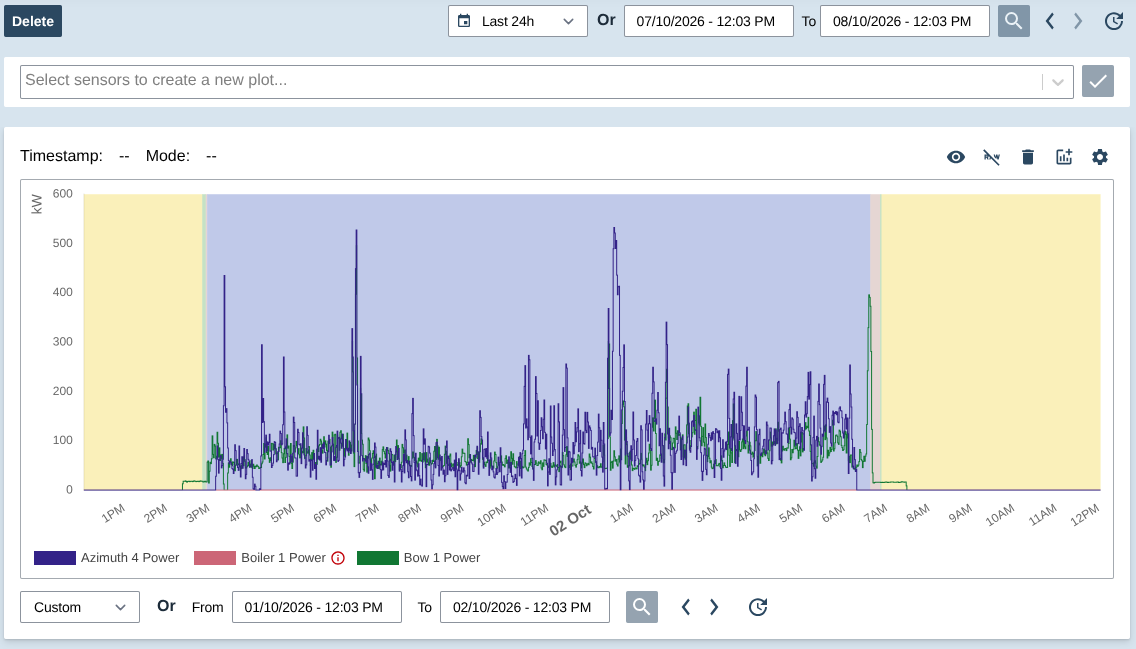Click Boiler 1 Power legend label

tap(283, 558)
